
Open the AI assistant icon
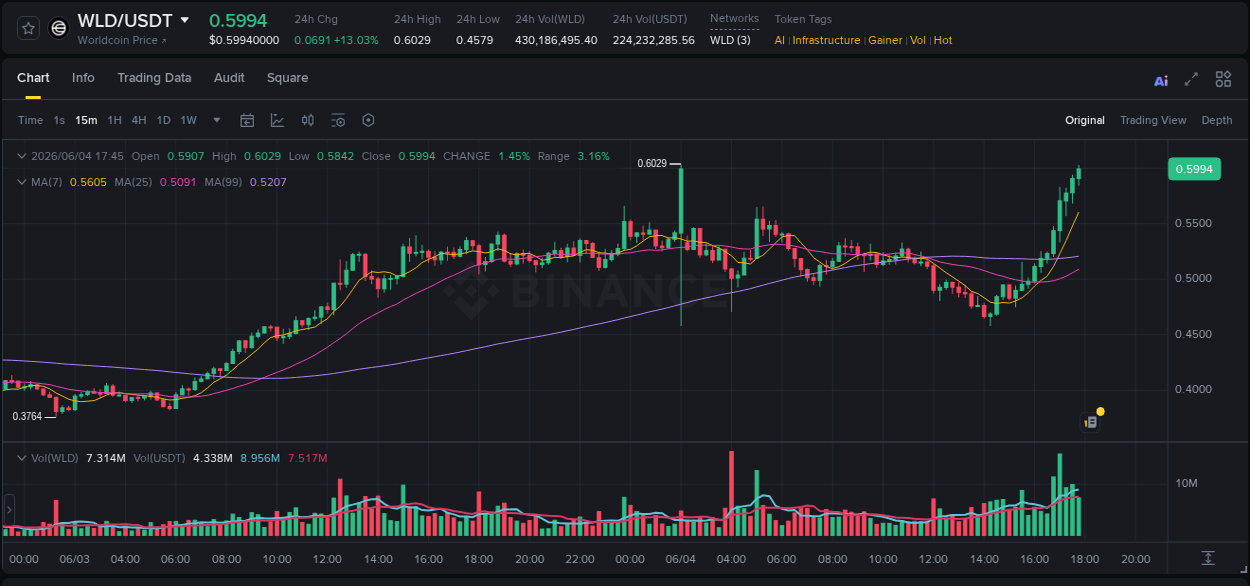pos(1161,80)
